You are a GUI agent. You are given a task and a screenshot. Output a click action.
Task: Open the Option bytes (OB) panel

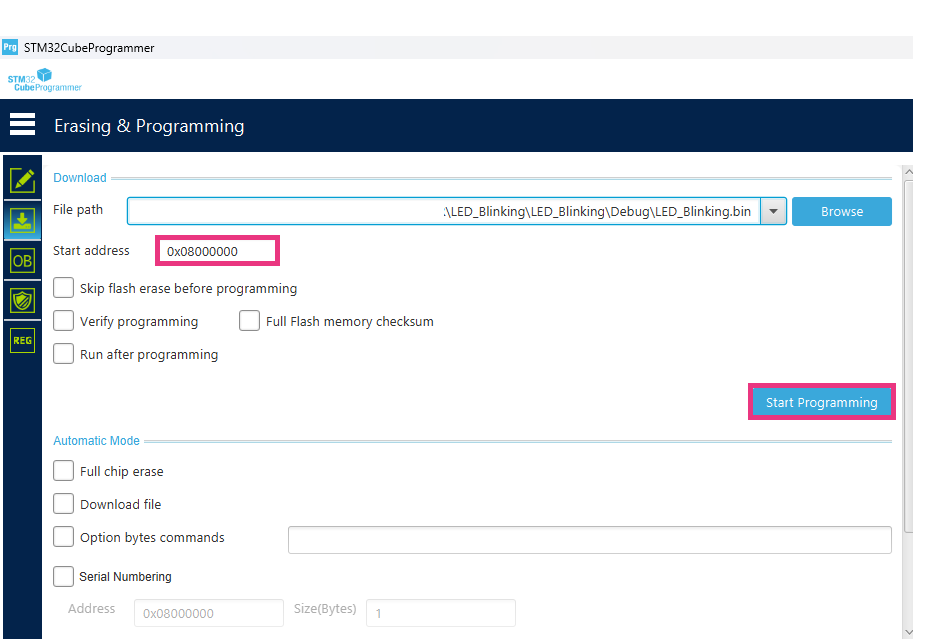(x=21, y=260)
